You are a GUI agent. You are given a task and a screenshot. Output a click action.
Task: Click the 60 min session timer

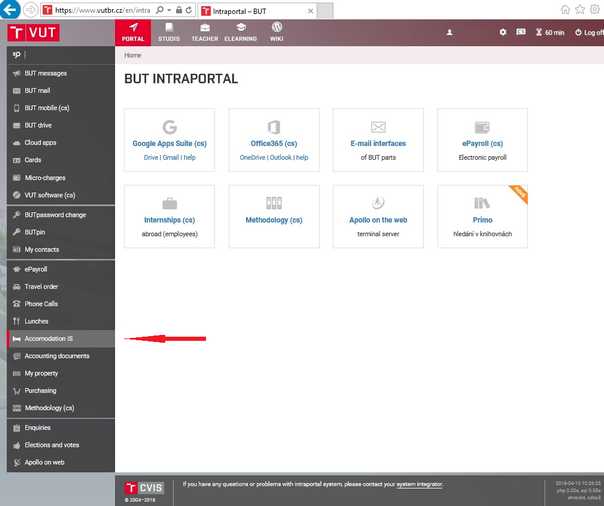[x=549, y=33]
